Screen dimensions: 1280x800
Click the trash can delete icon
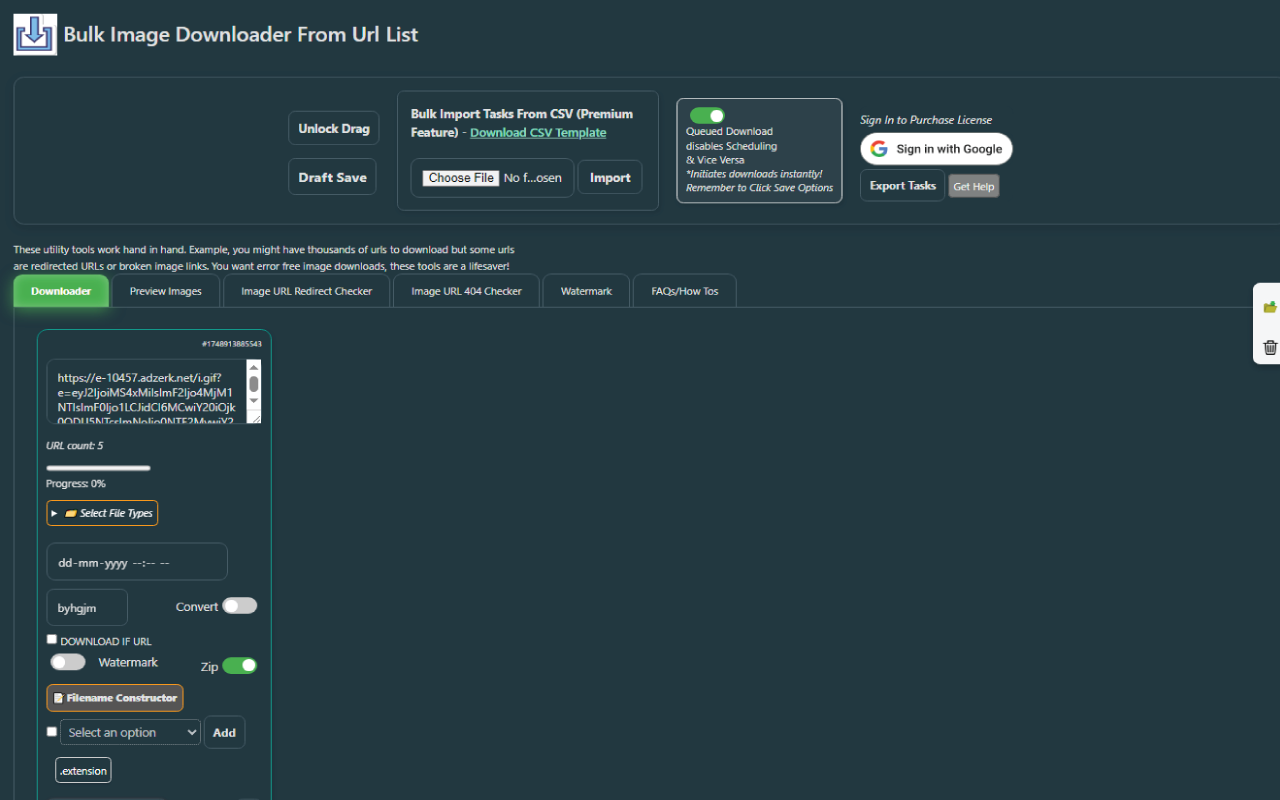tap(1270, 347)
